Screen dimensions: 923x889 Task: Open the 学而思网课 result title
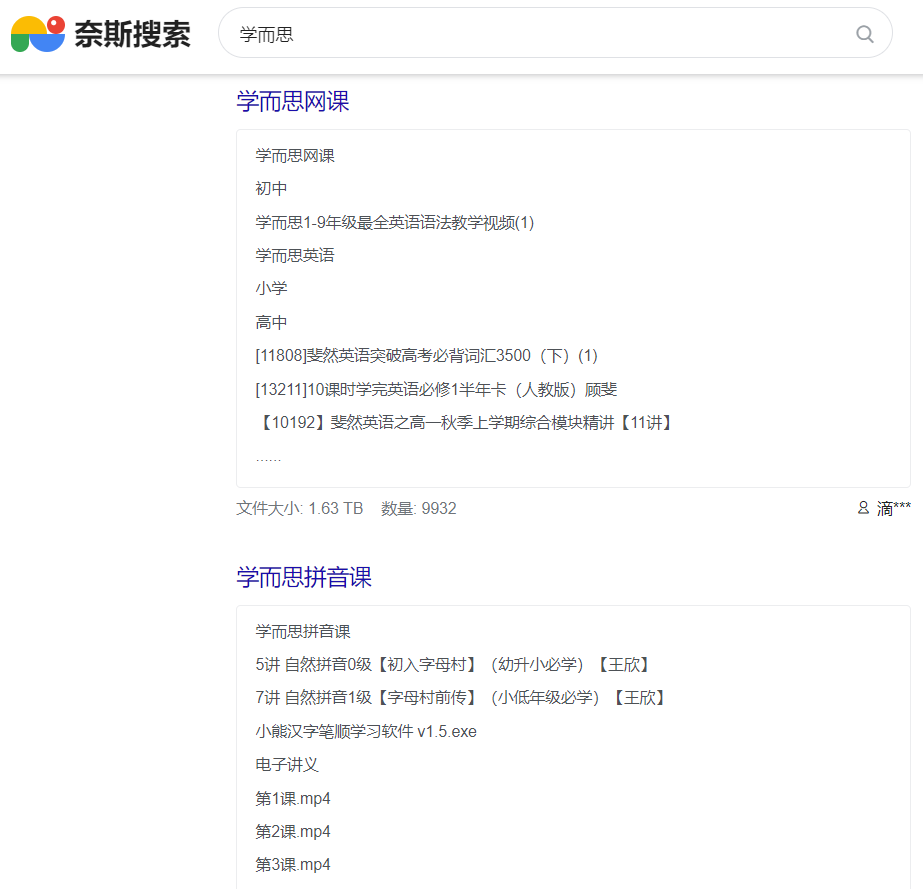[293, 101]
